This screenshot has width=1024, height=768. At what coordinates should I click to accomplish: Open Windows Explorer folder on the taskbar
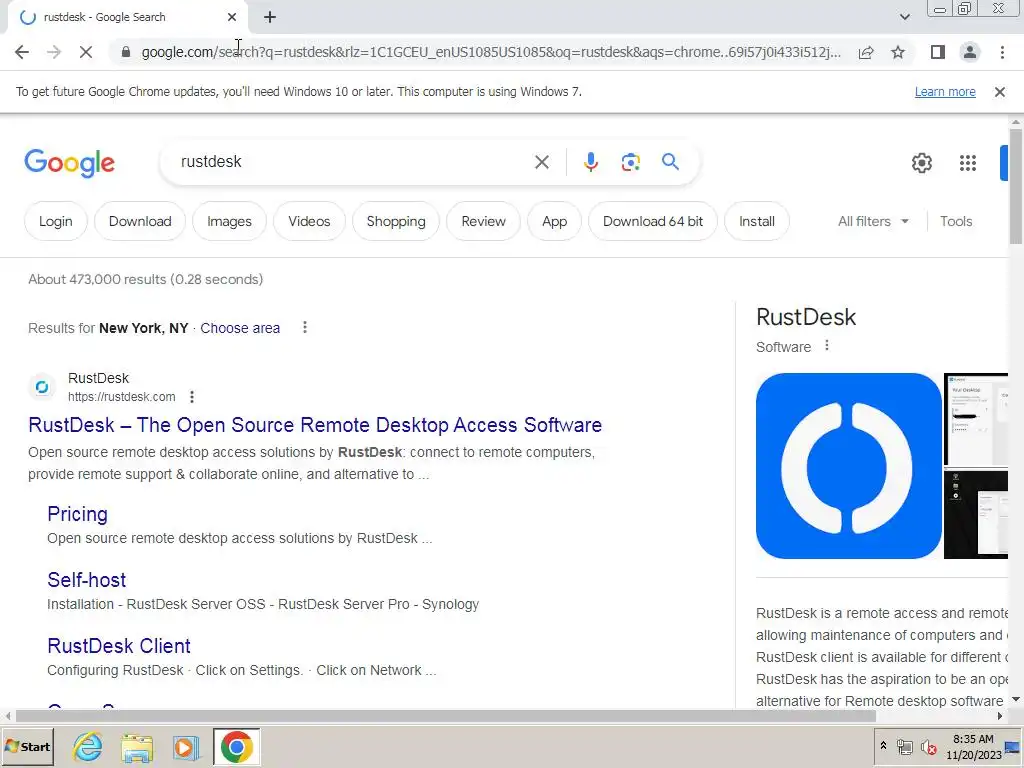(x=137, y=747)
